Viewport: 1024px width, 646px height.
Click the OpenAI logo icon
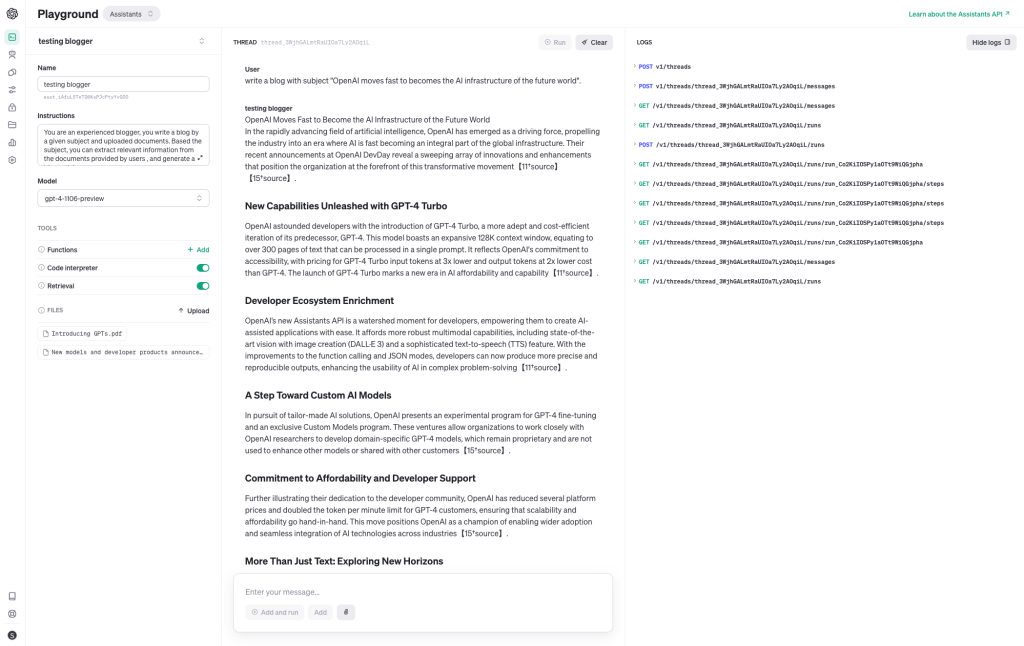coord(12,14)
